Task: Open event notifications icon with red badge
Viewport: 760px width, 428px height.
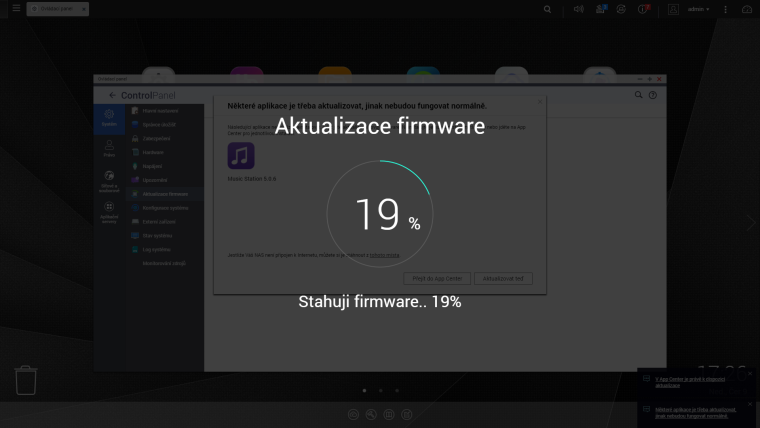Action: click(643, 9)
